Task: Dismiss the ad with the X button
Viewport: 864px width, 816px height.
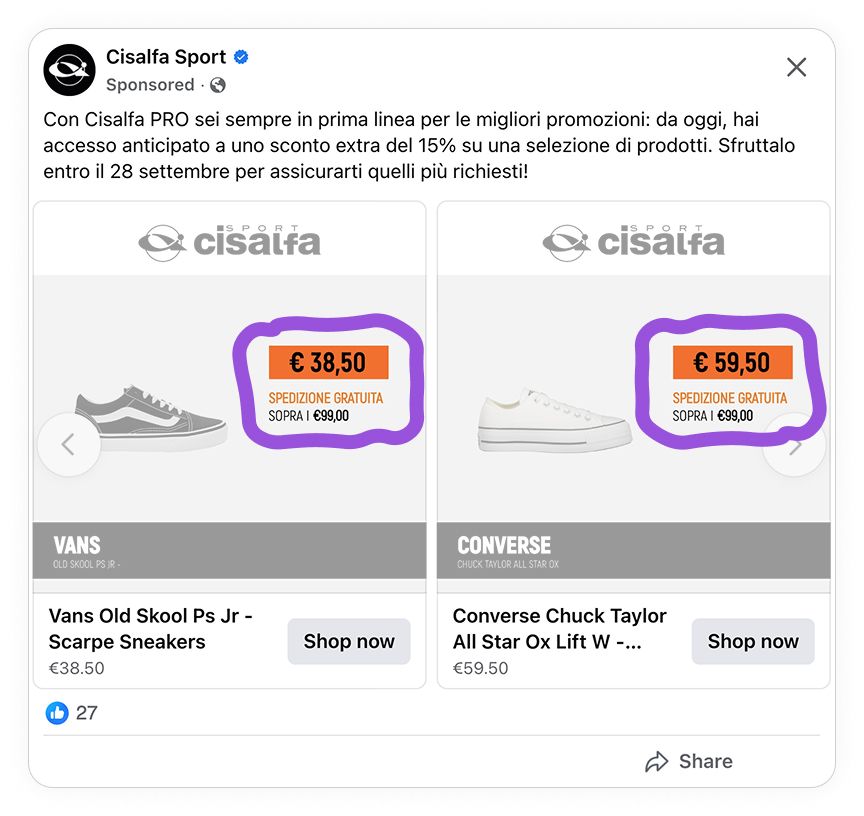Action: pyautogui.click(x=796, y=67)
